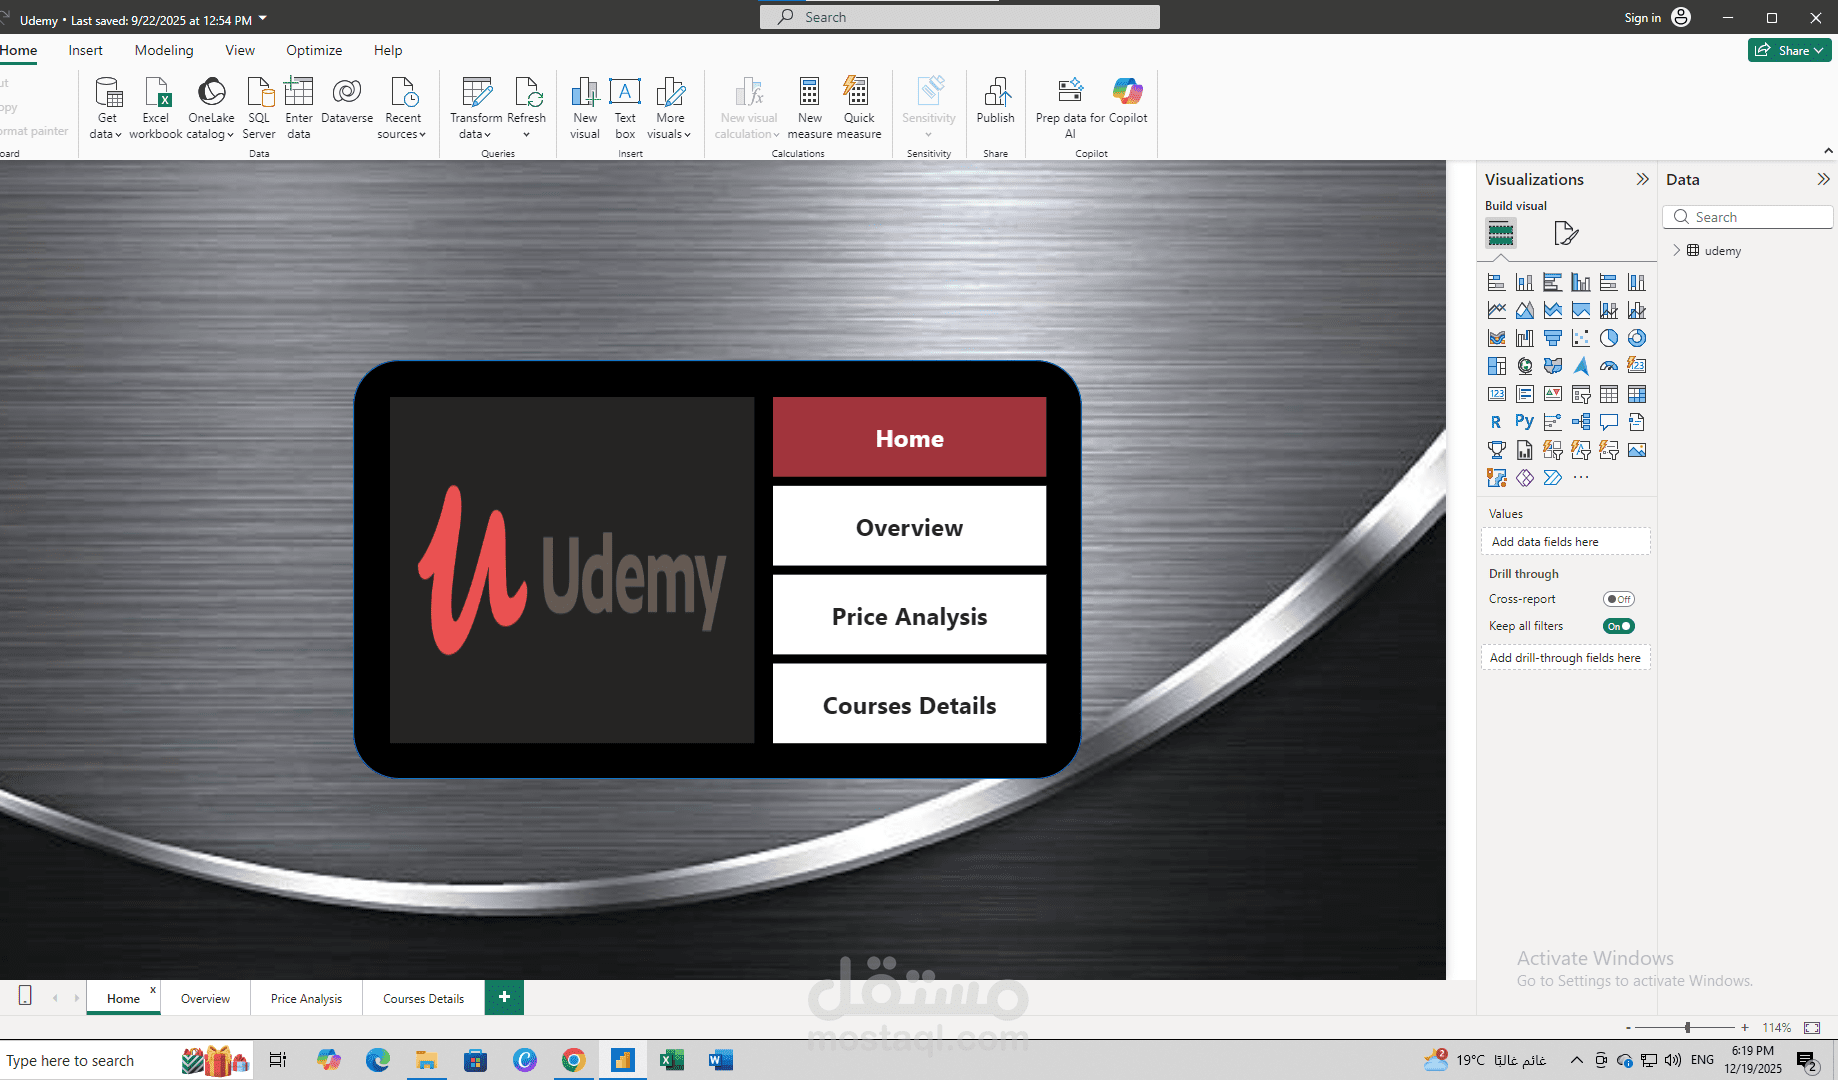Create a New measure
Screen dimensions: 1838x1080
[810, 108]
